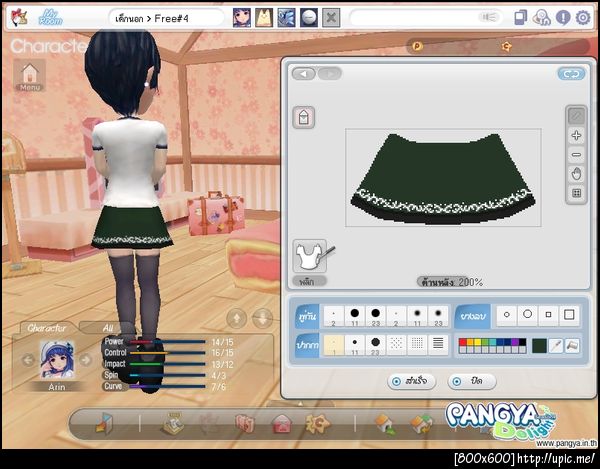Click the link/swap icon in editor top-right
600x469 pixels.
click(x=571, y=74)
